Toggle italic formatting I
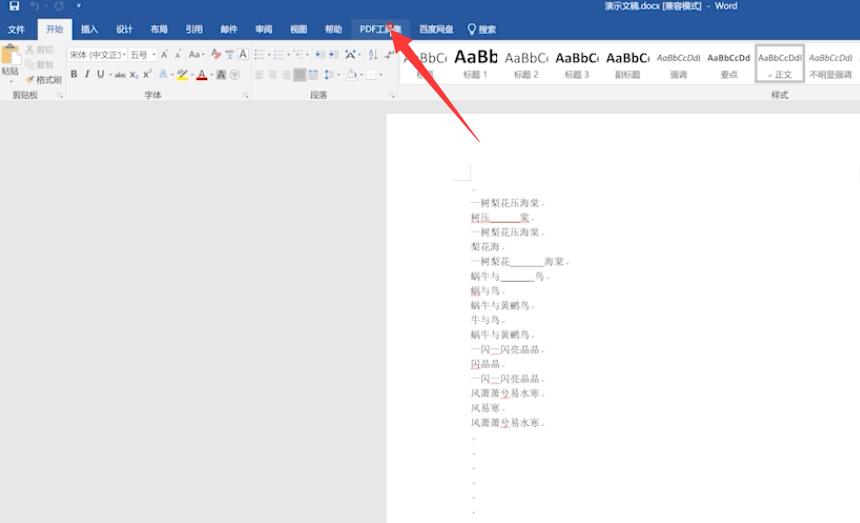 (87, 74)
